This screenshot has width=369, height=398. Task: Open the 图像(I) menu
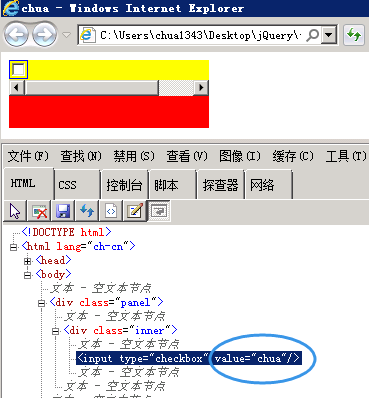239,156
